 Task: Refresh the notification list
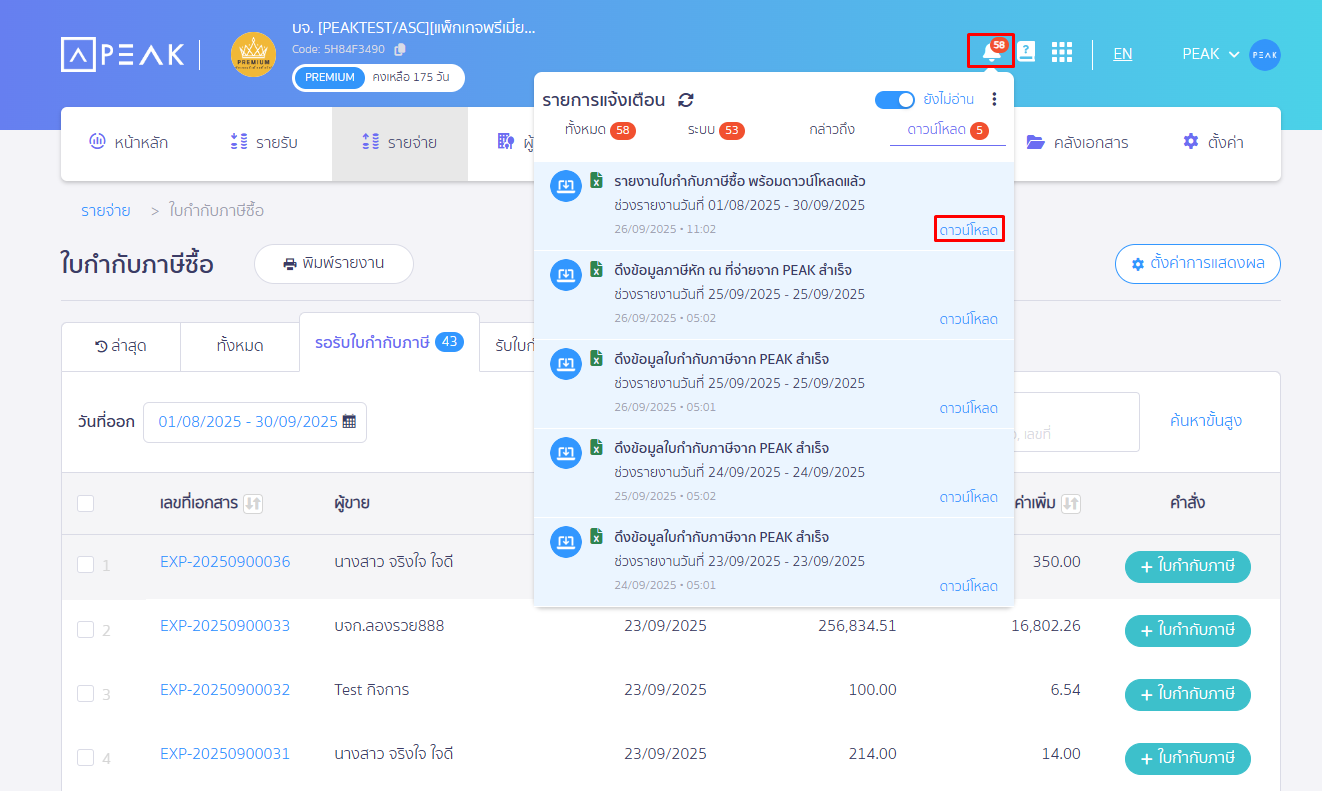tap(686, 100)
